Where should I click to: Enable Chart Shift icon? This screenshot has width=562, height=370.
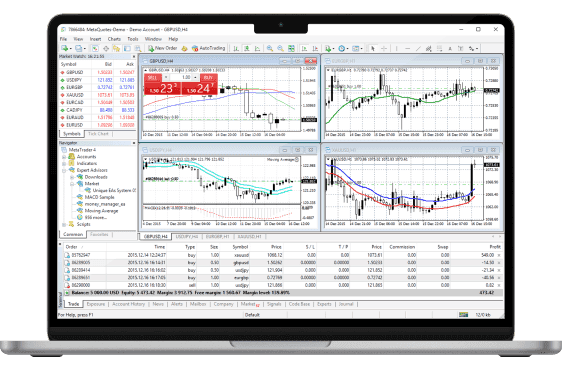click(315, 48)
